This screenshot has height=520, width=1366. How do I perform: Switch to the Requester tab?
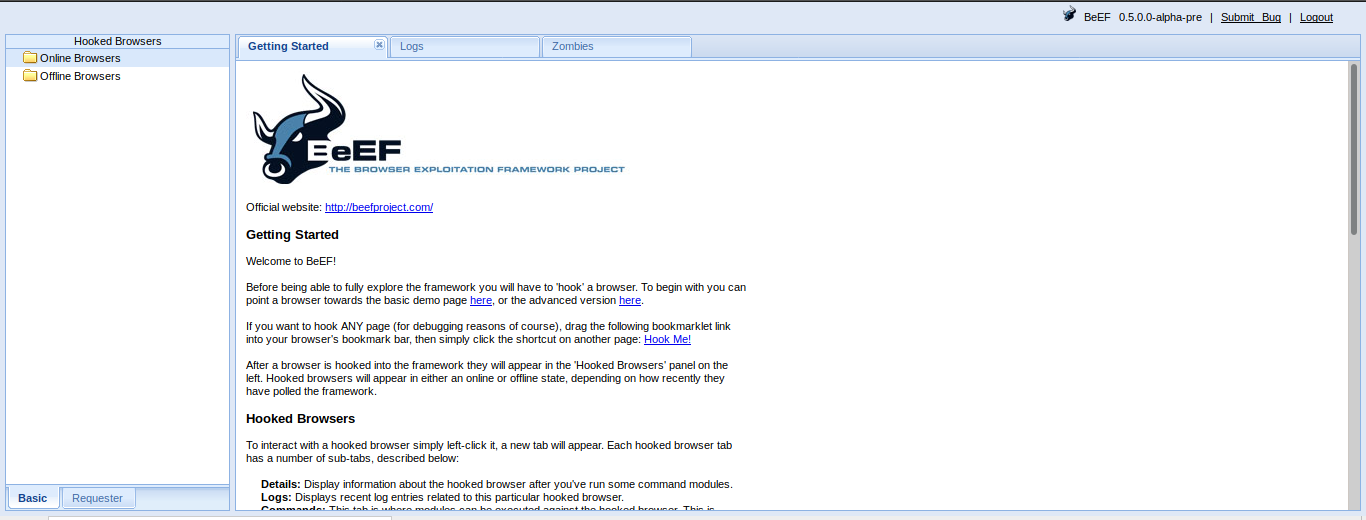98,498
